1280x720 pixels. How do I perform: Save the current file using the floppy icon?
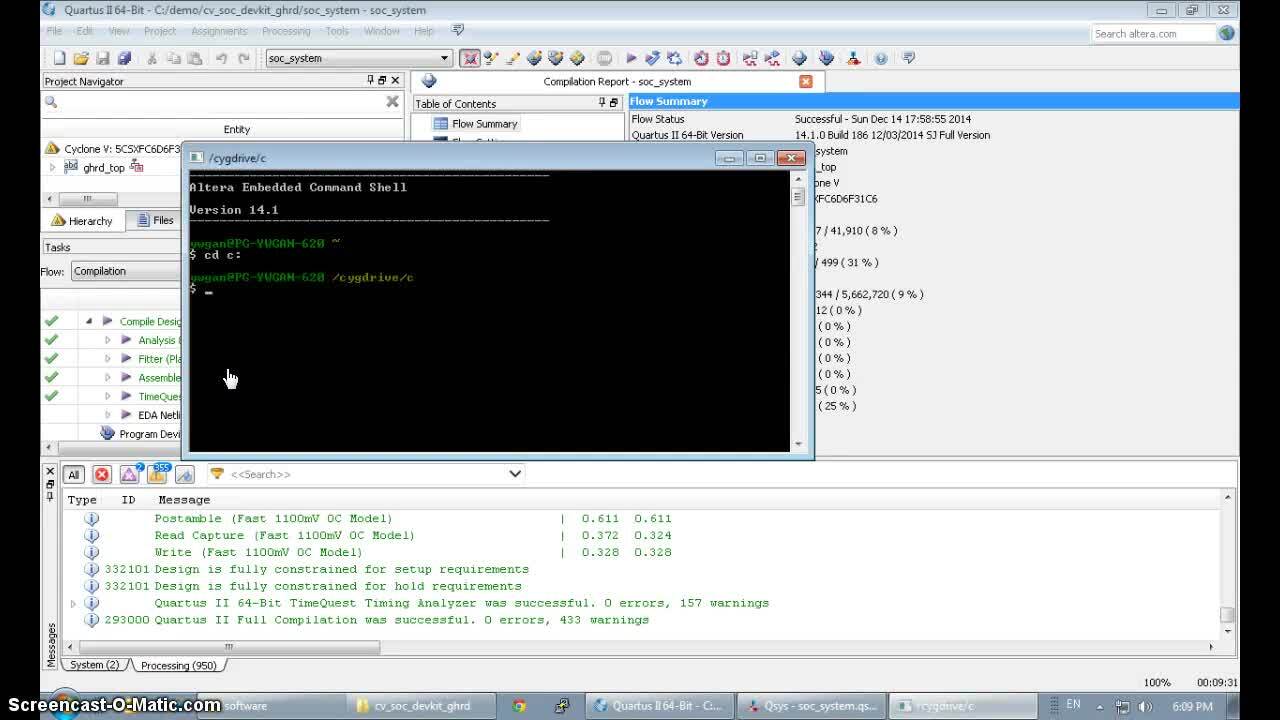coord(103,58)
